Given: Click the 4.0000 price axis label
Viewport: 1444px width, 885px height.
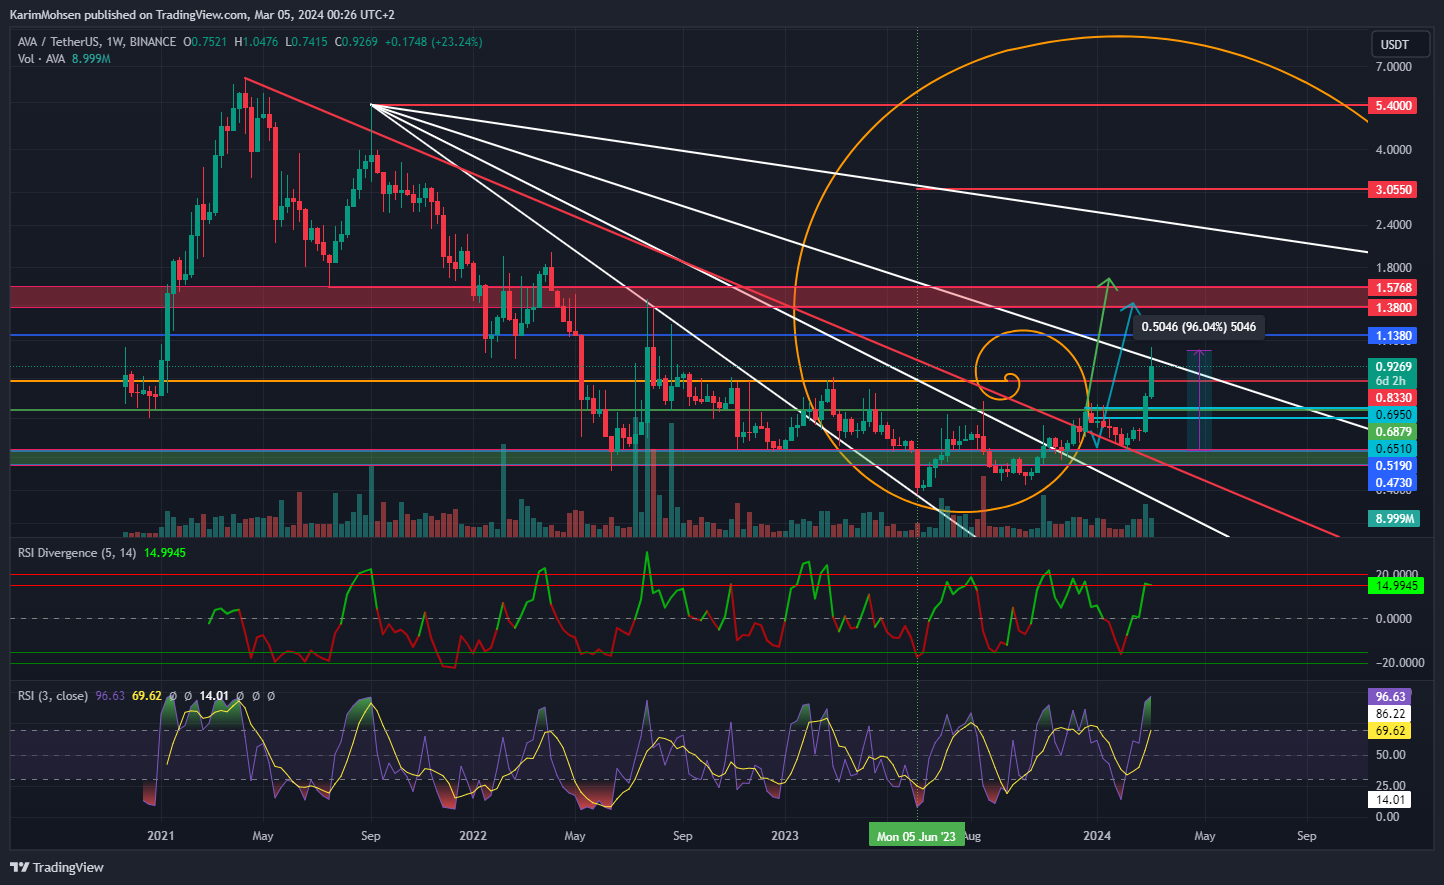Looking at the screenshot, I should pos(1394,150).
